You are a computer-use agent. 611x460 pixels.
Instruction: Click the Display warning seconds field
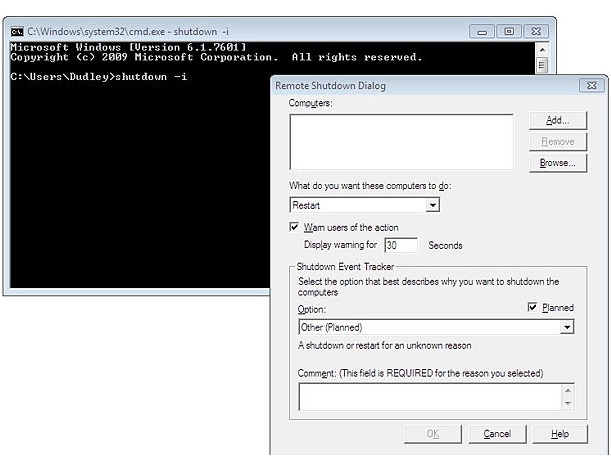[x=401, y=245]
